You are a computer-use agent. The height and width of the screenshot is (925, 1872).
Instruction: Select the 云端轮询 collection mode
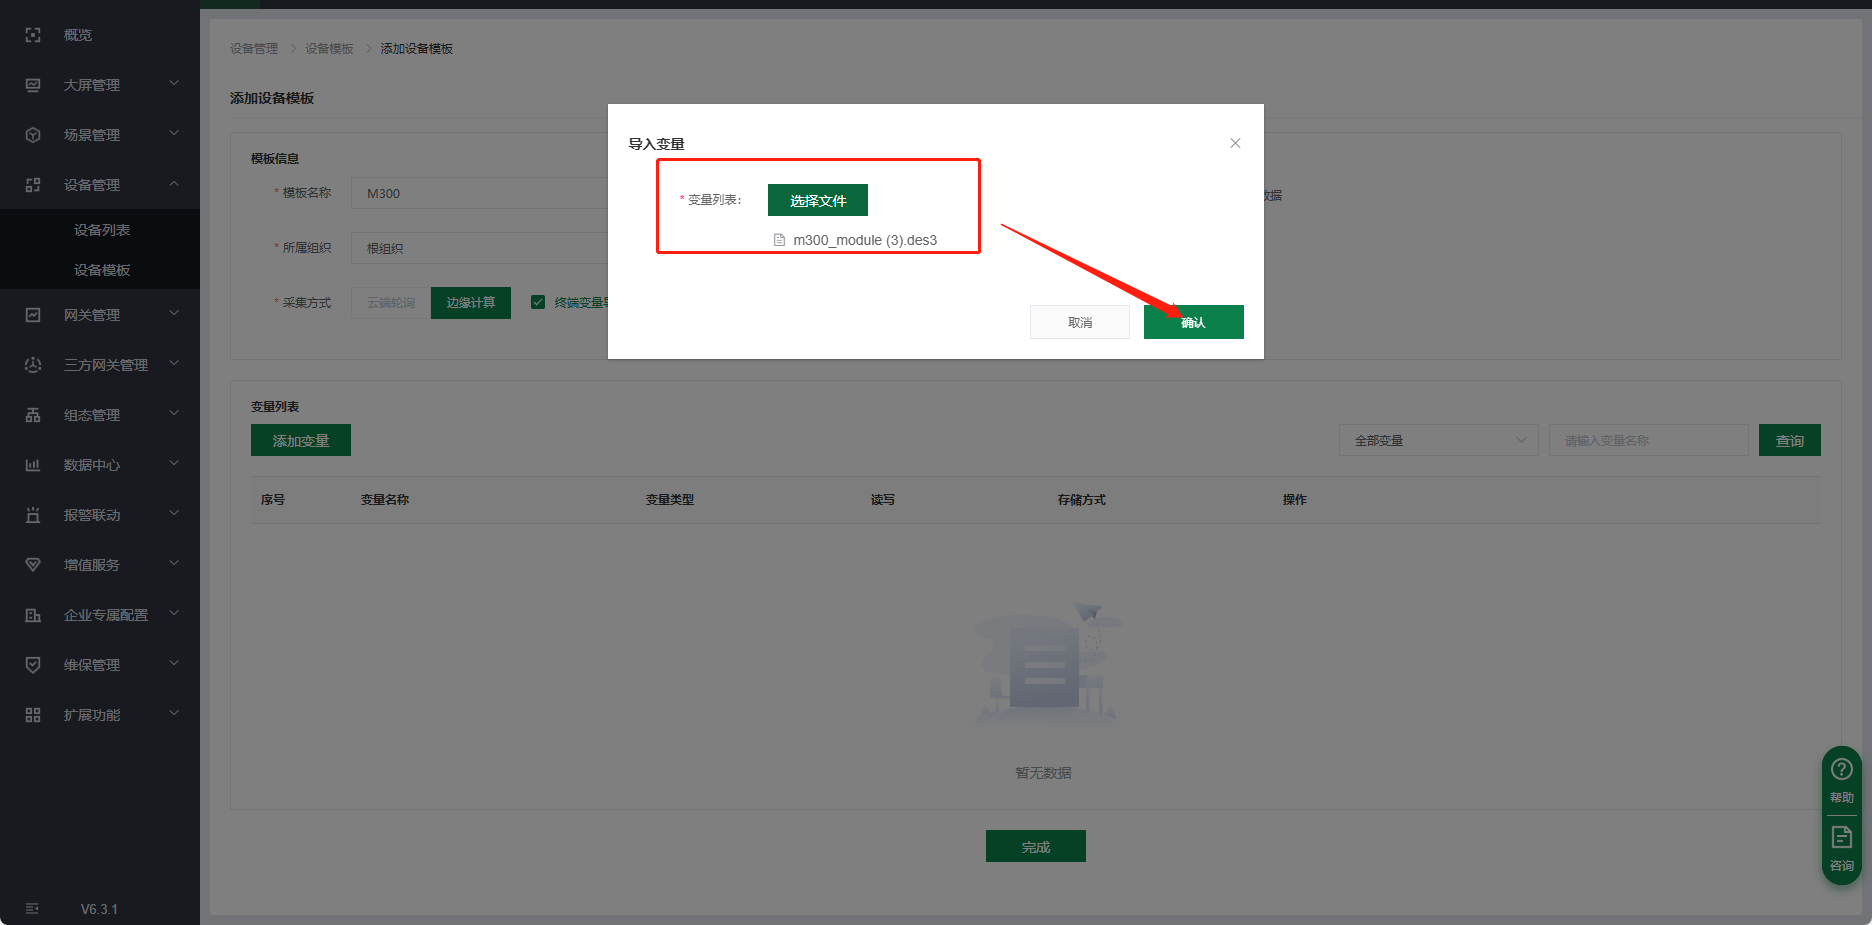tap(391, 303)
